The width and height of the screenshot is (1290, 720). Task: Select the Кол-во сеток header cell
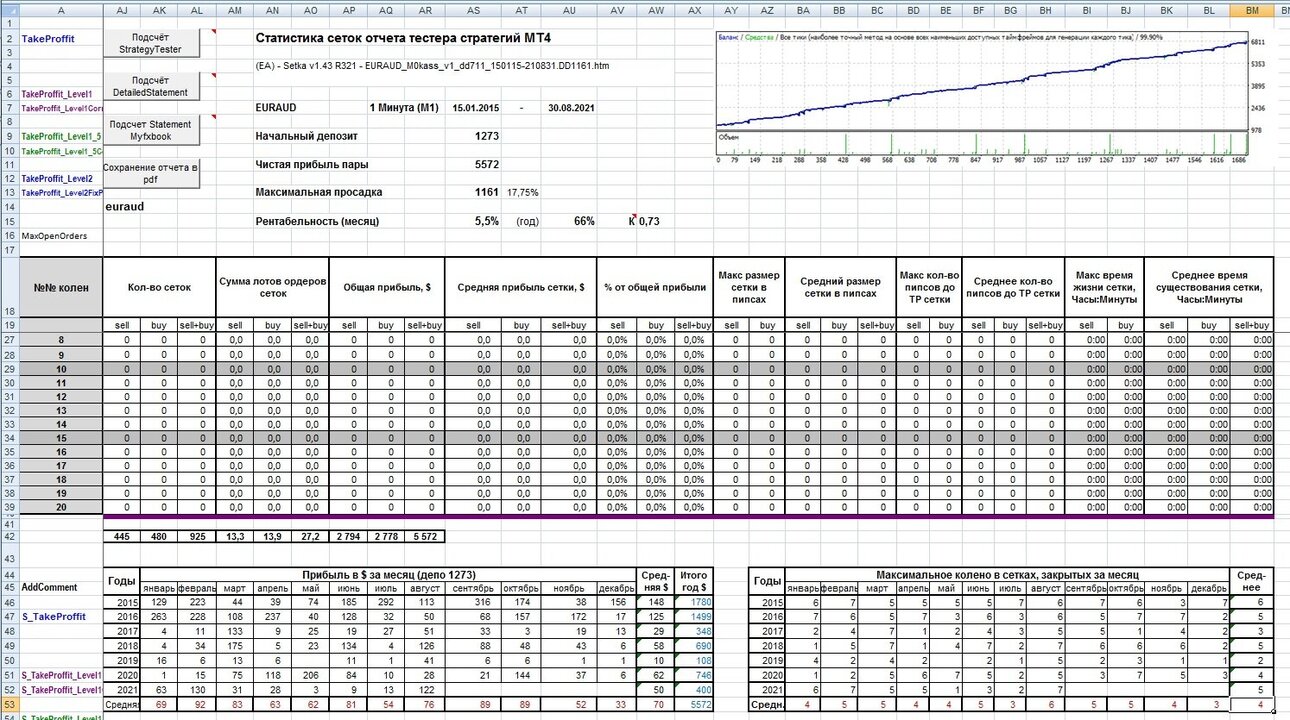pos(160,288)
